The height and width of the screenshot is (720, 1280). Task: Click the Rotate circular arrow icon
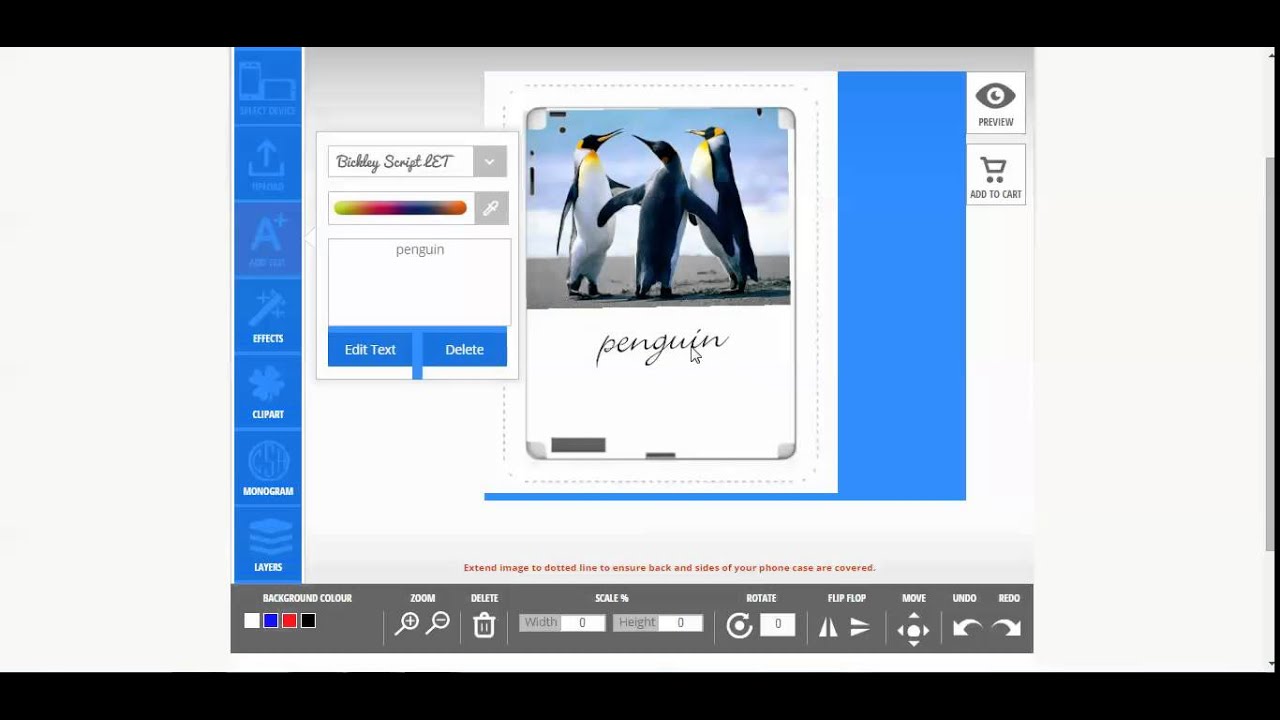click(739, 626)
